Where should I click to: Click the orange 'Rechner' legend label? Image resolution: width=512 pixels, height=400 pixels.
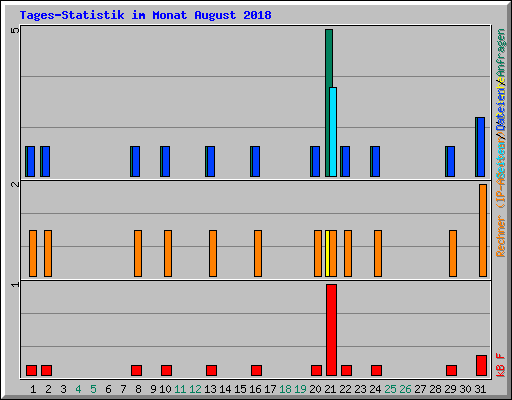(501, 236)
